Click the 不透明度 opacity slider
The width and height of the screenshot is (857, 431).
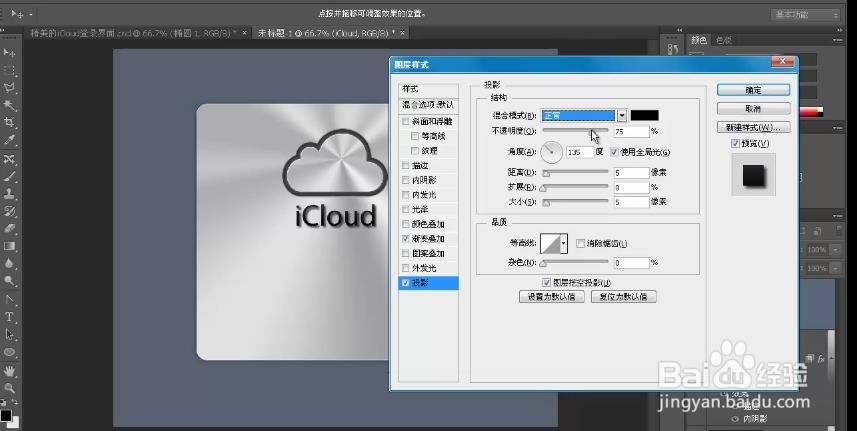[x=575, y=131]
